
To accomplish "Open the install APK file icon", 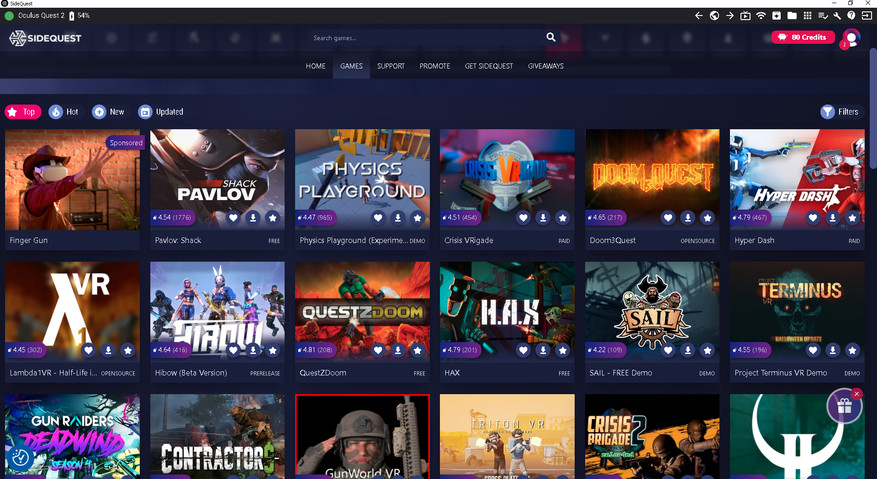I will pyautogui.click(x=776, y=16).
